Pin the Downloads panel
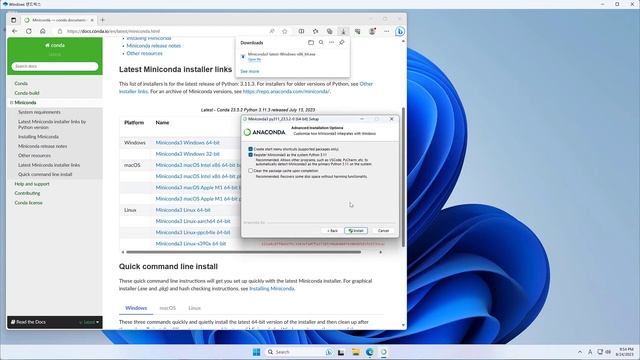640x360 pixels. (x=342, y=42)
